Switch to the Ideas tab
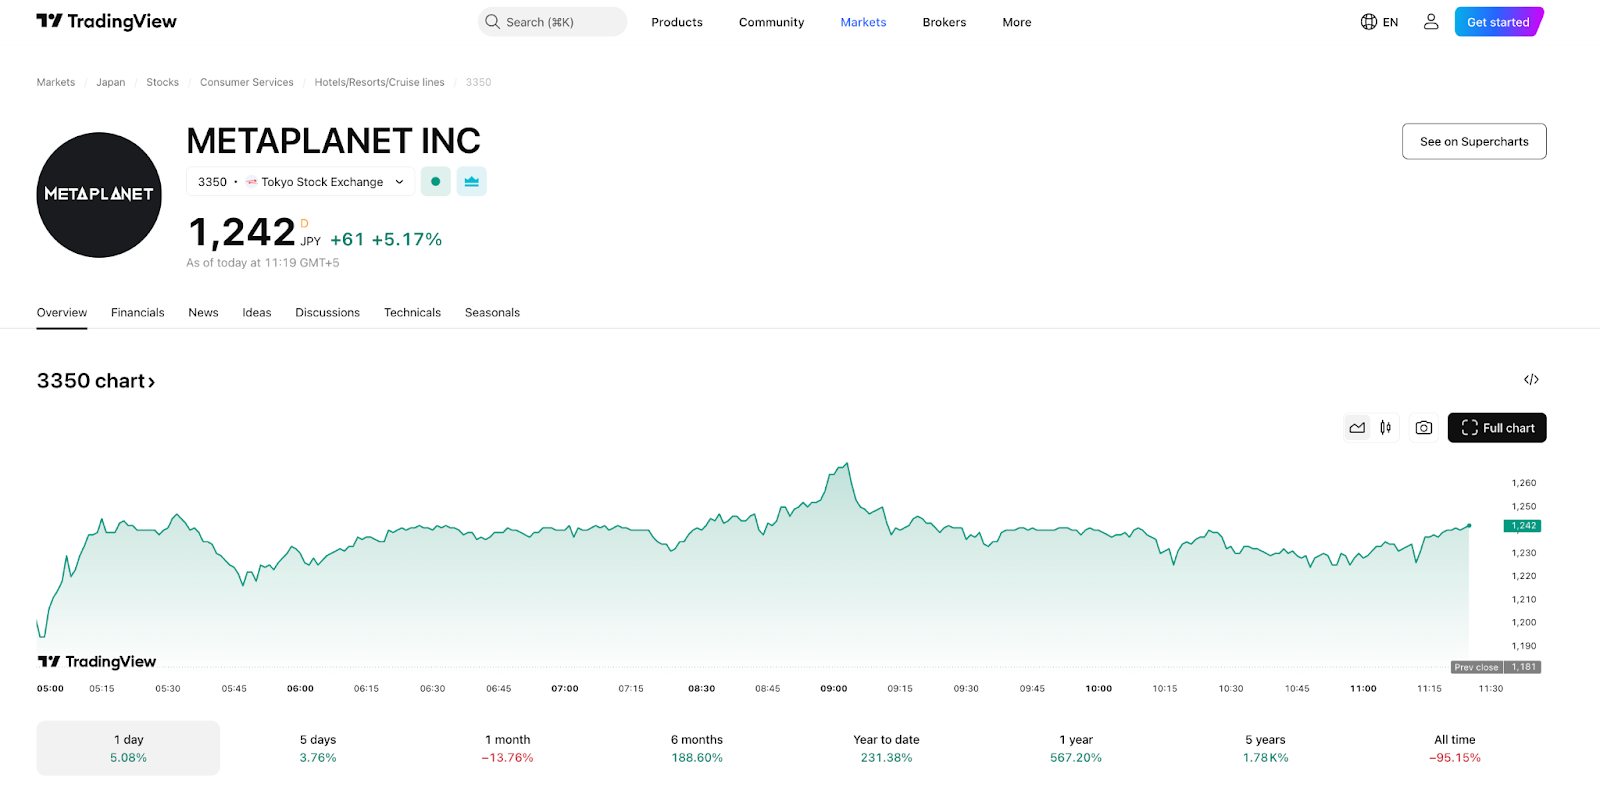1600x805 pixels. click(x=257, y=313)
